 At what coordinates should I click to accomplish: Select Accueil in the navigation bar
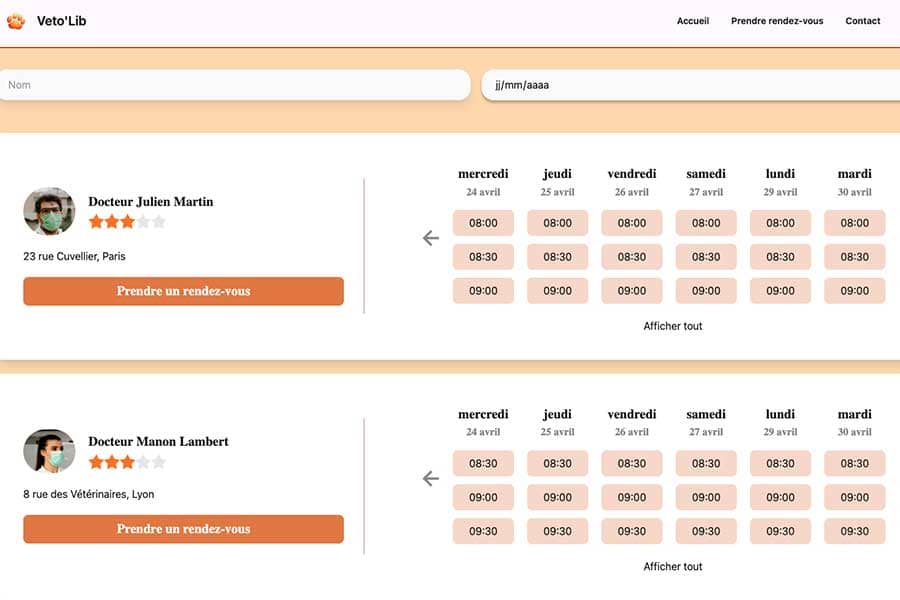[693, 20]
